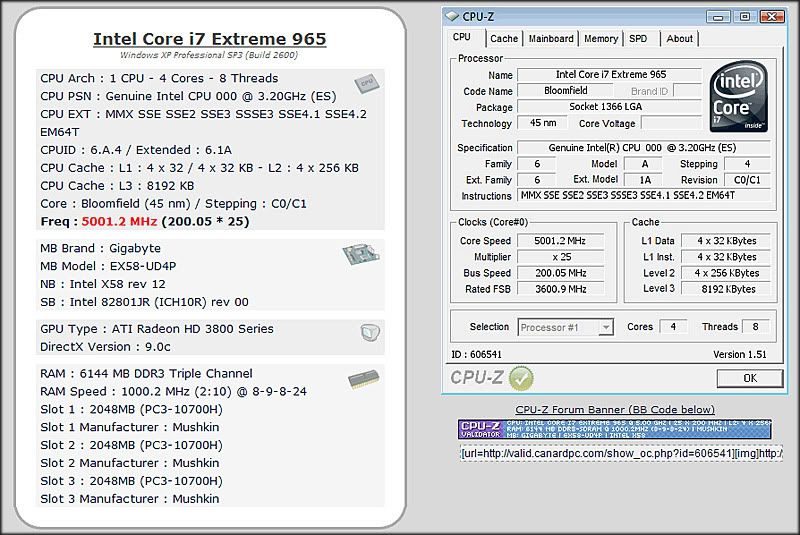The width and height of the screenshot is (800, 535).
Task: Click the CPU chip icon in report
Action: pos(367,83)
